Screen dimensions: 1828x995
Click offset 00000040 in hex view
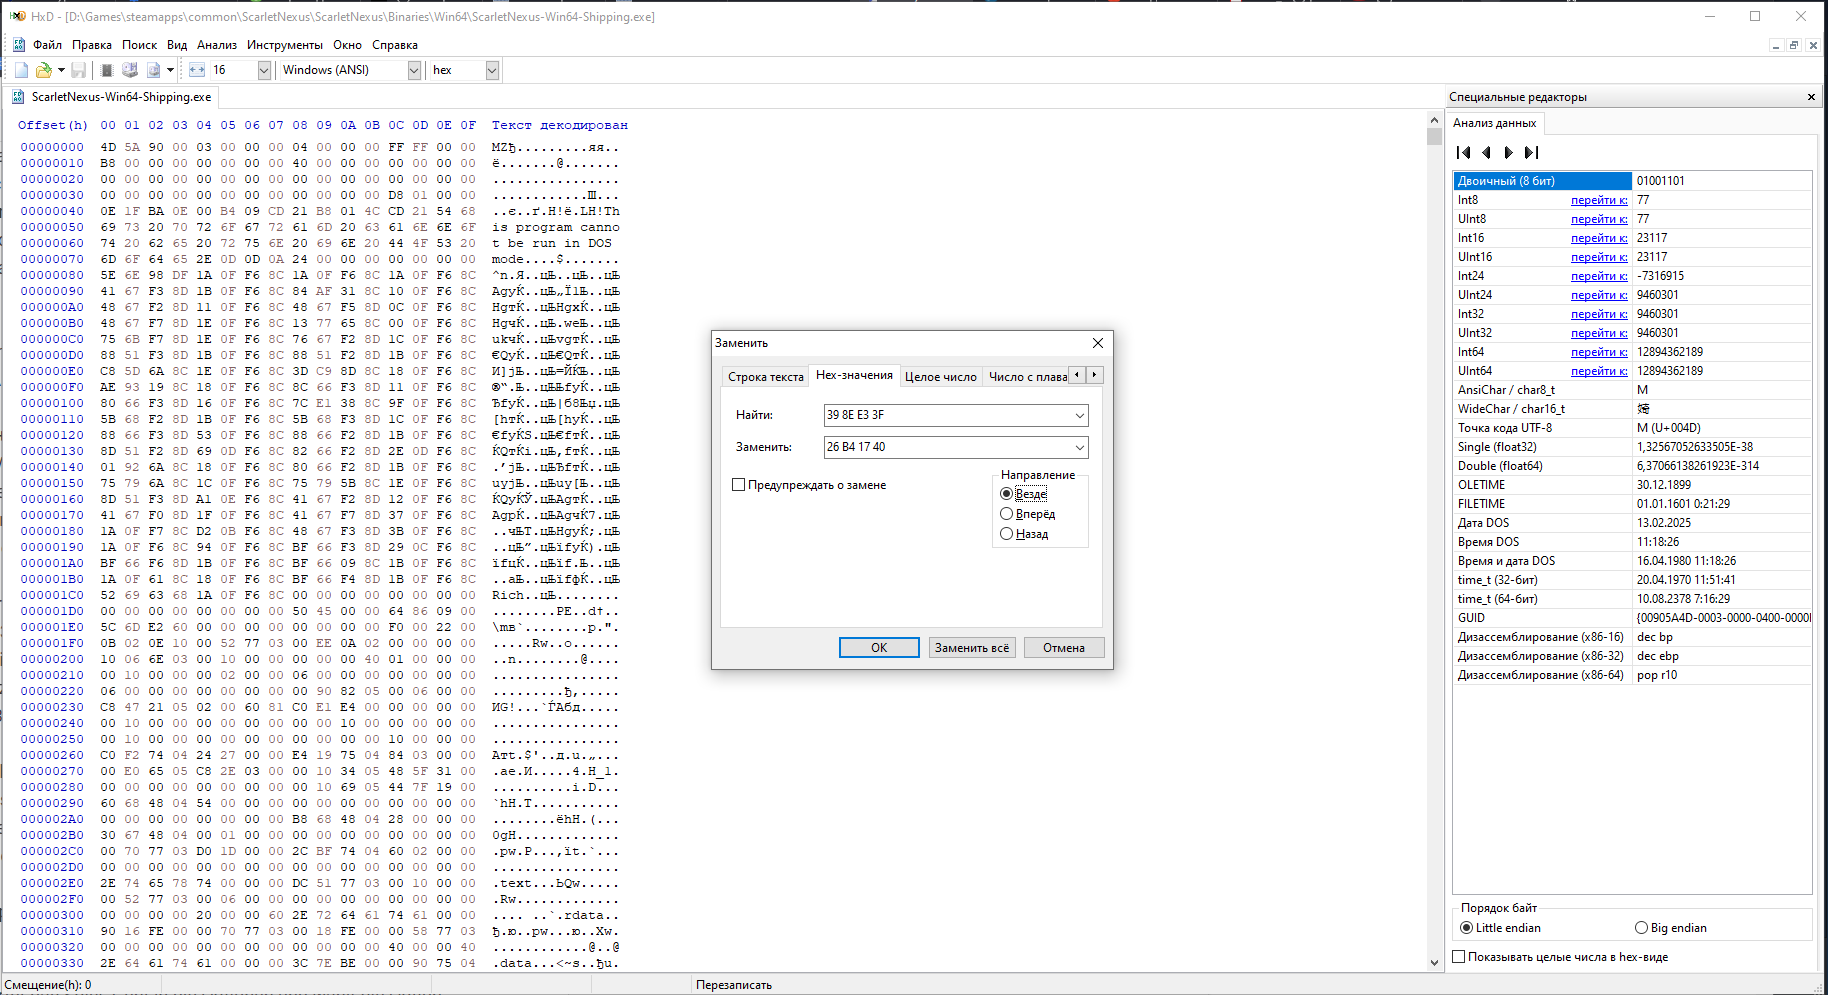(x=52, y=211)
